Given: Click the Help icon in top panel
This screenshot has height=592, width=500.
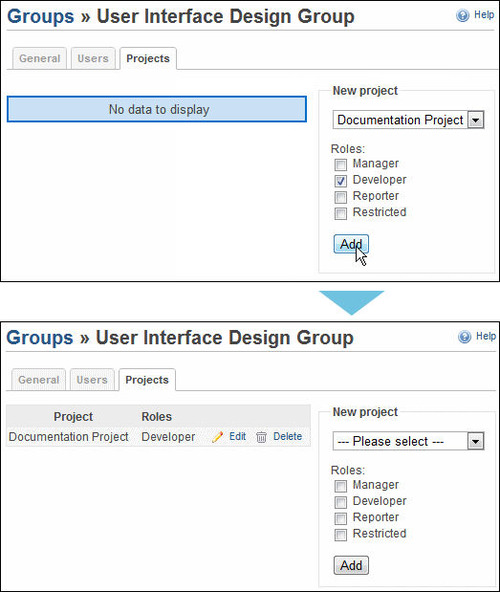Looking at the screenshot, I should coord(463,15).
